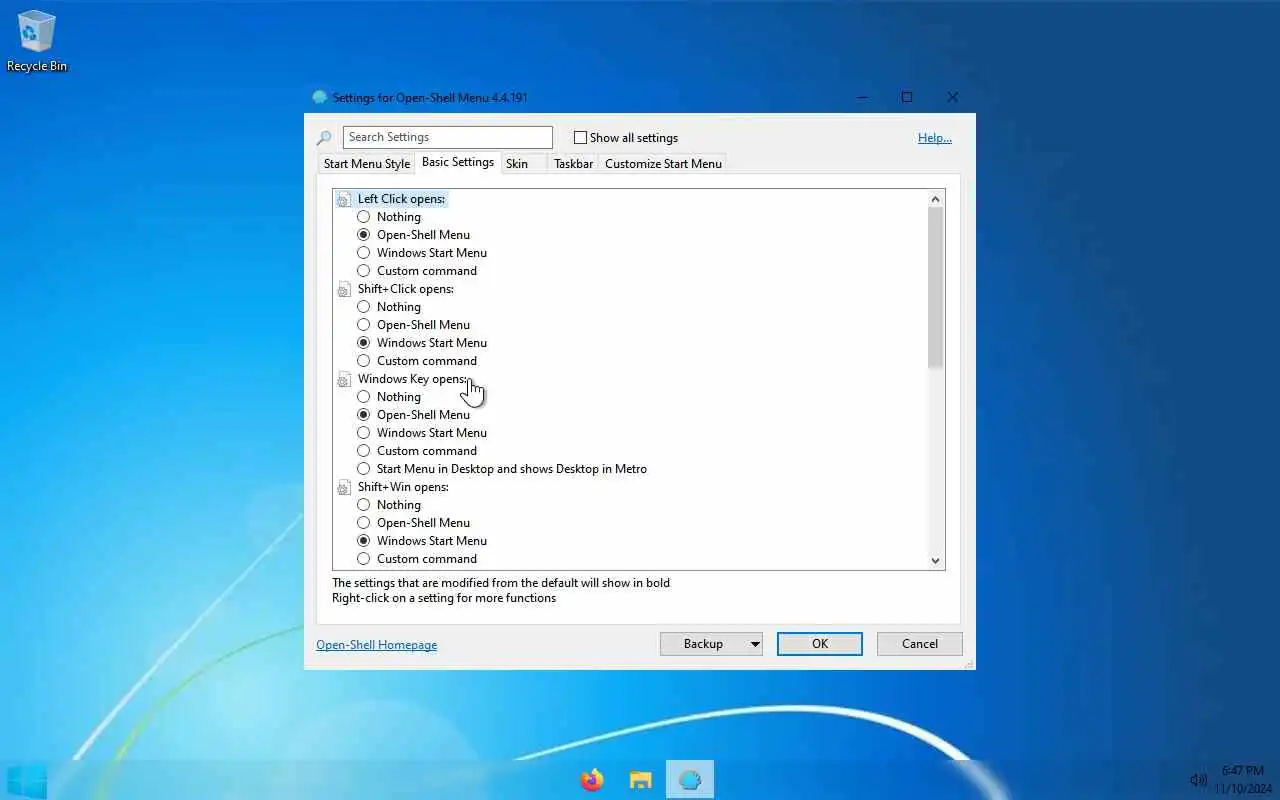Click the Open-Shell taskbar icon

click(690, 780)
